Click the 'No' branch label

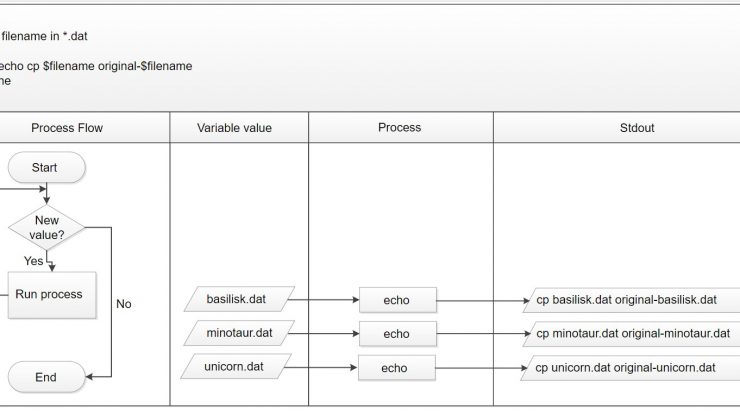[x=124, y=304]
